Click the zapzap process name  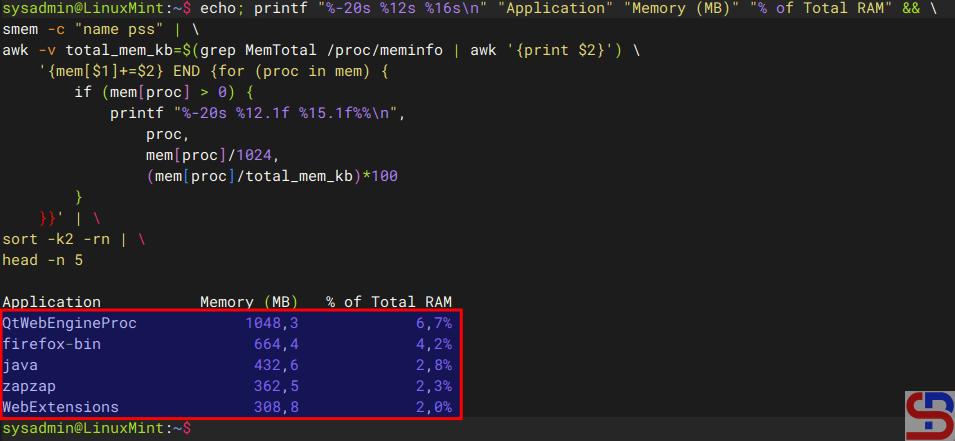29,386
